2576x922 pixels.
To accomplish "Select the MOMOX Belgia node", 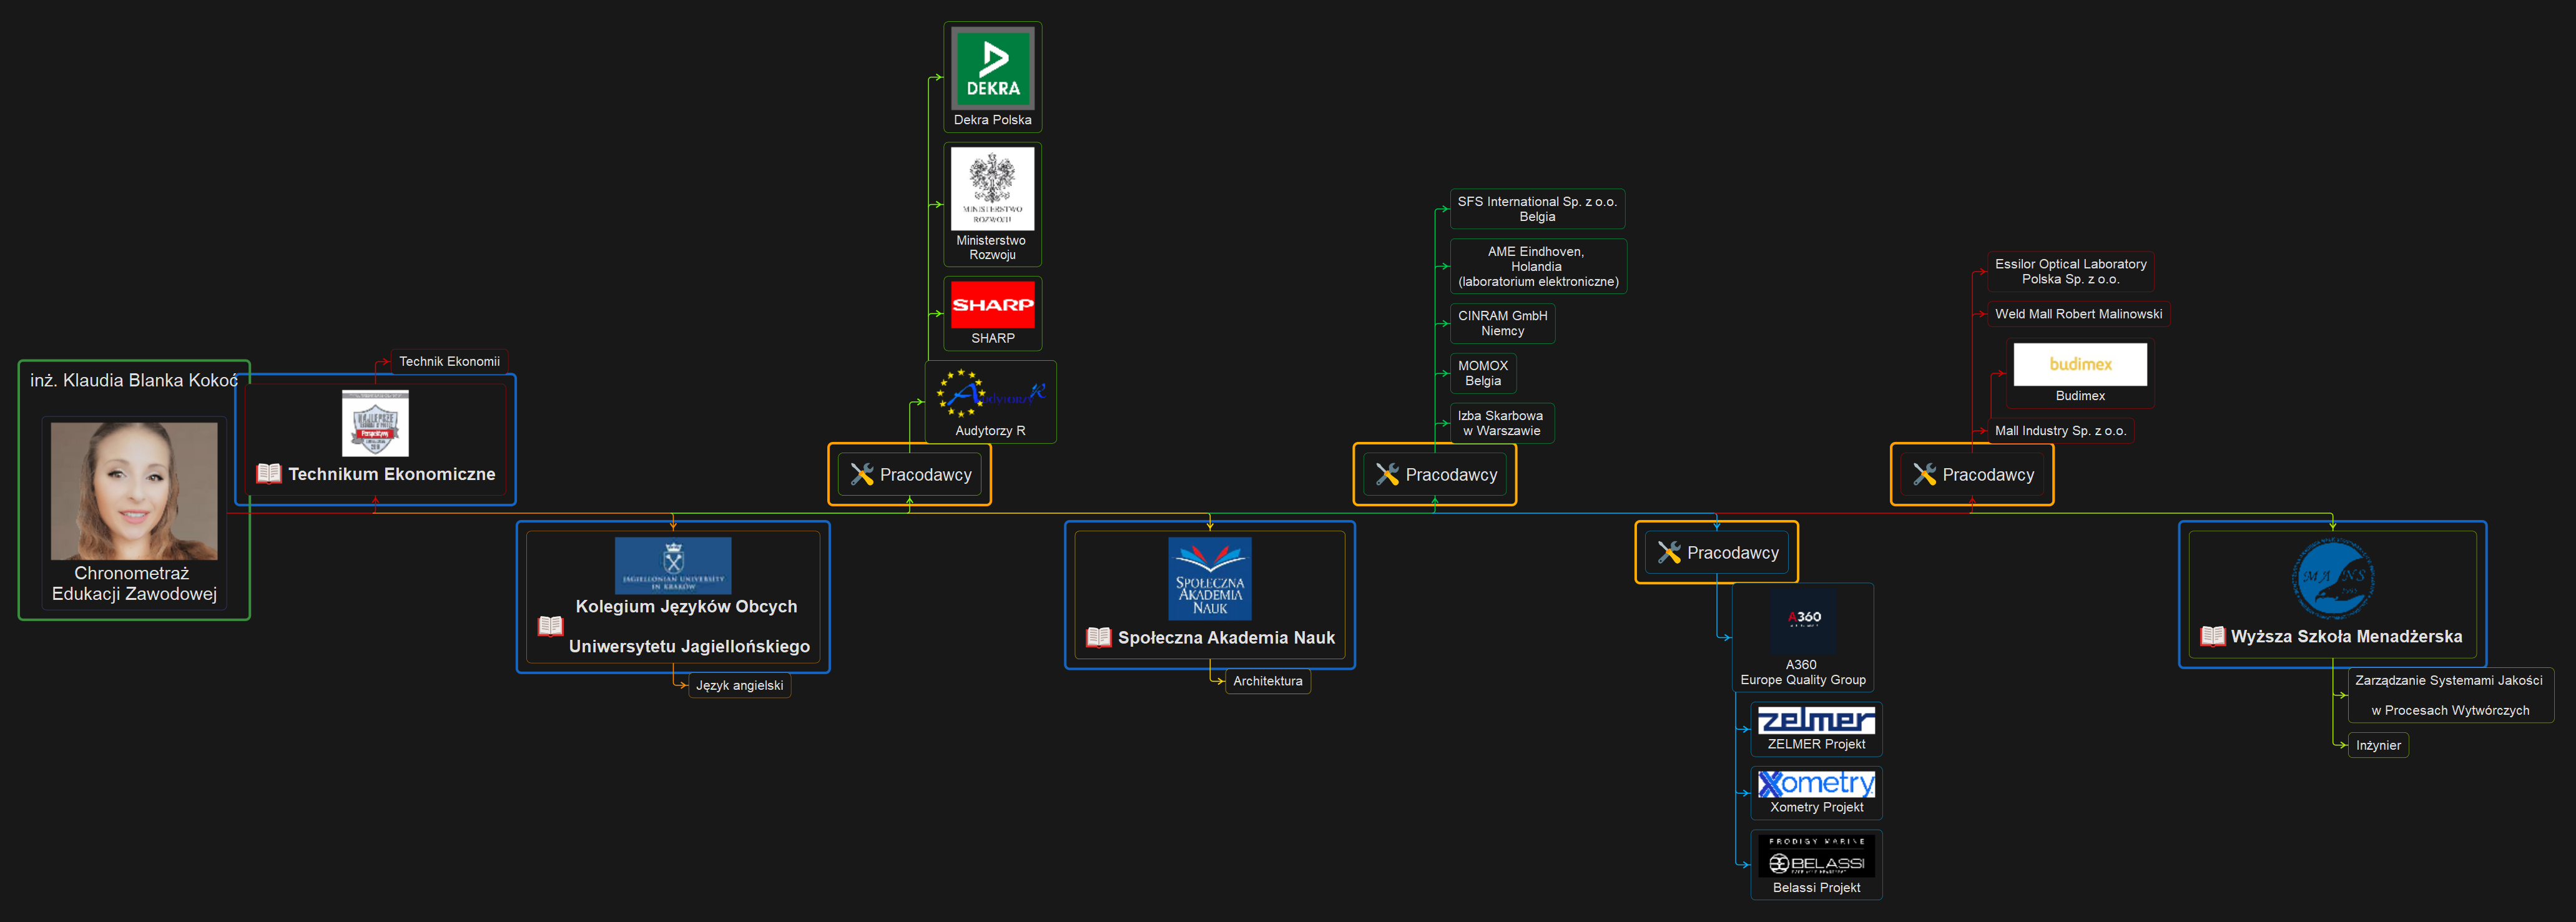I will (x=1483, y=373).
